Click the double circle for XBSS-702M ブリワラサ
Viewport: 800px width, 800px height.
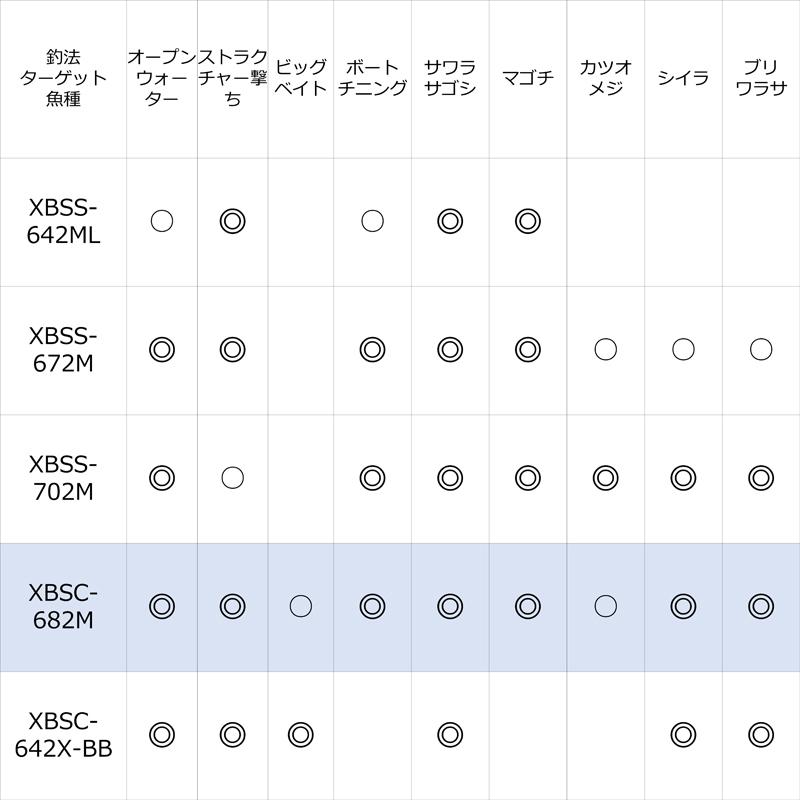click(x=761, y=477)
